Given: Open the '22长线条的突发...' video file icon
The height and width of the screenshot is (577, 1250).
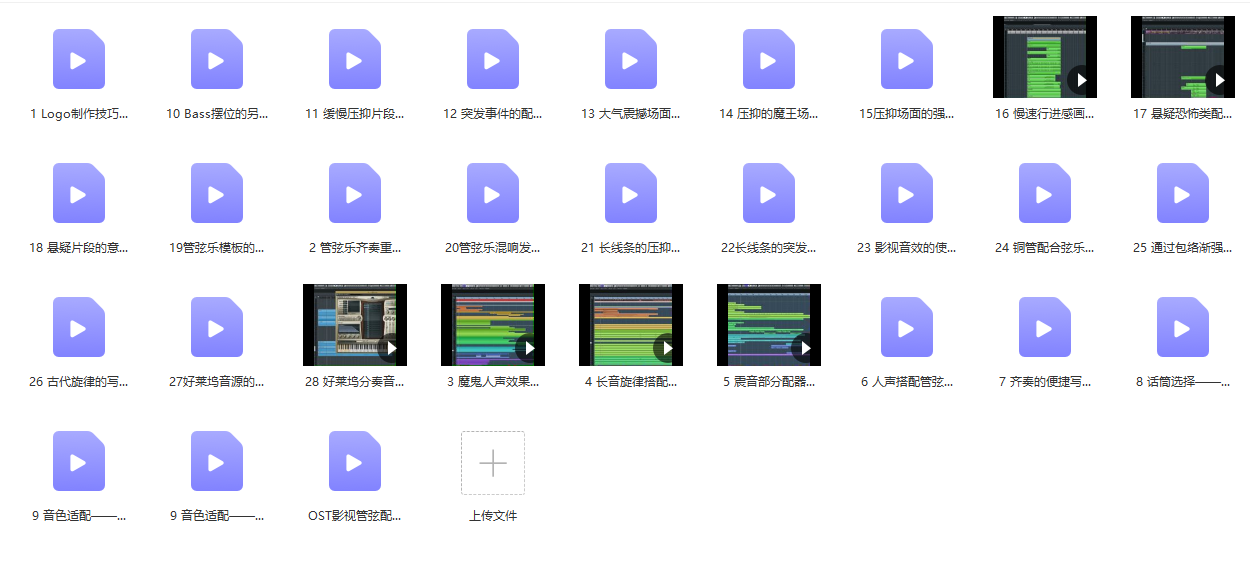Looking at the screenshot, I should (x=769, y=193).
